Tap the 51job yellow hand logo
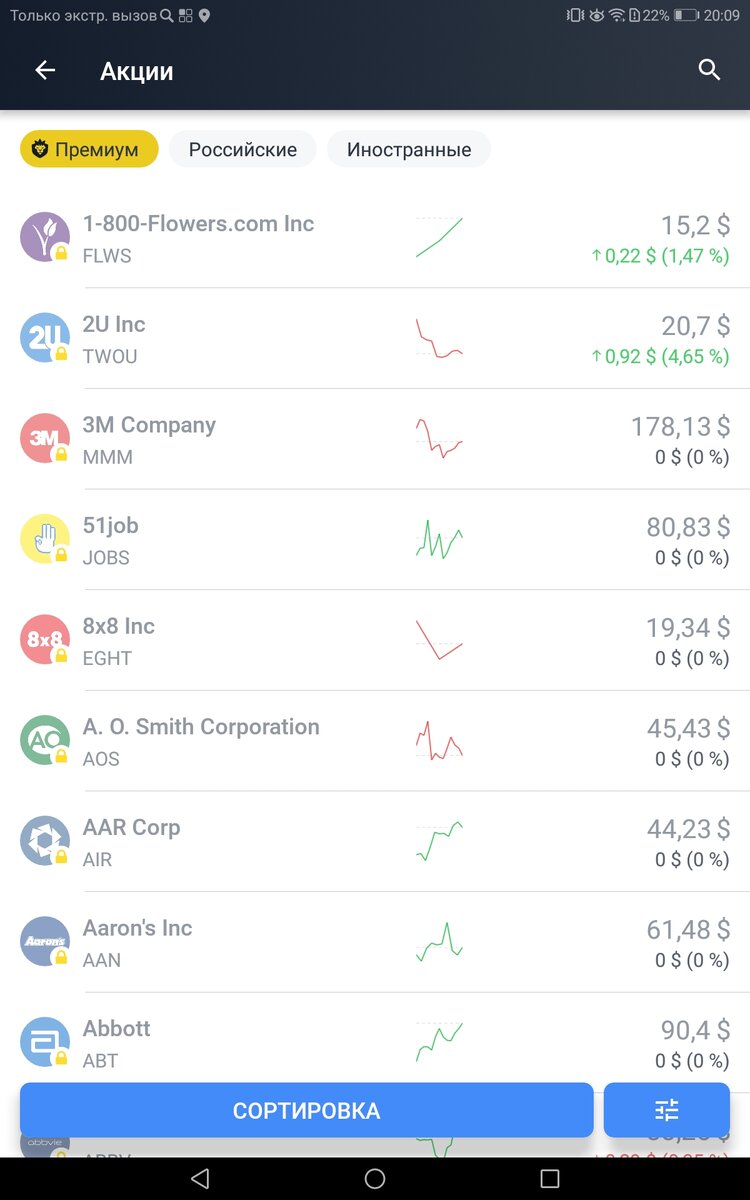The image size is (750, 1200). [45, 539]
